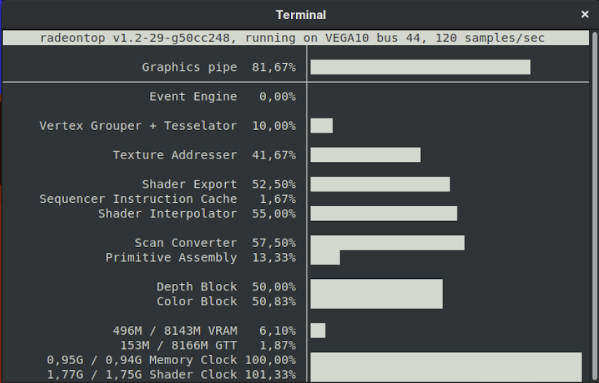Select the 153M / 8166M GTT text
This screenshot has height=383, width=599.
pos(179,345)
